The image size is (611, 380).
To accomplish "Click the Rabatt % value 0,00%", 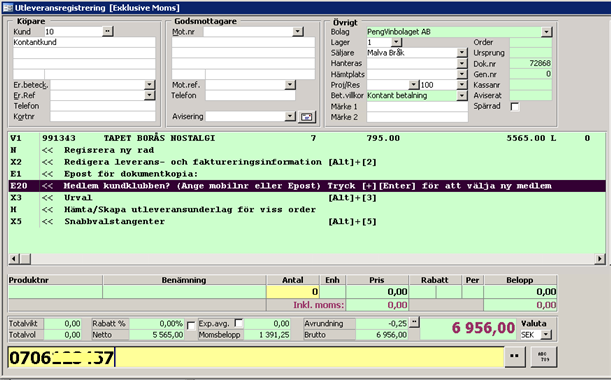I will coord(157,323).
